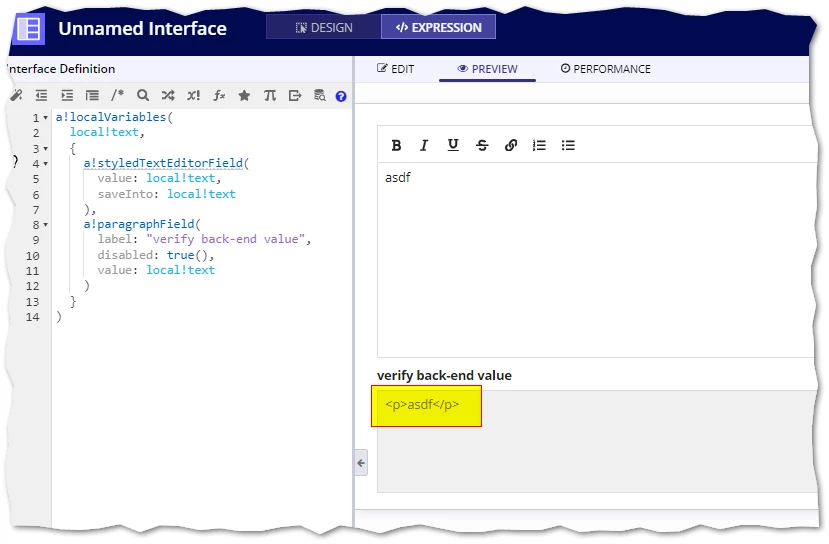Open the PREVIEW tab
The height and width of the screenshot is (544, 829).
tap(487, 69)
